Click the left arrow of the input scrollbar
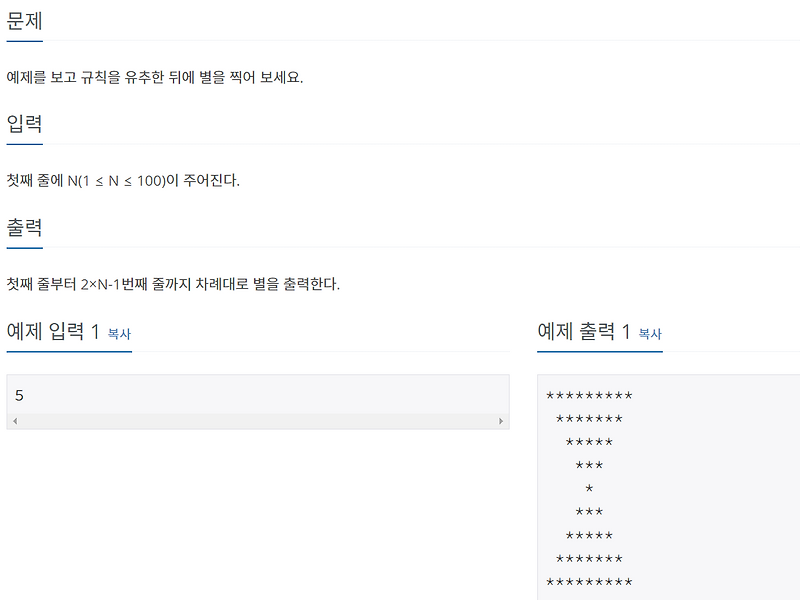800x600 pixels. pyautogui.click(x=14, y=421)
